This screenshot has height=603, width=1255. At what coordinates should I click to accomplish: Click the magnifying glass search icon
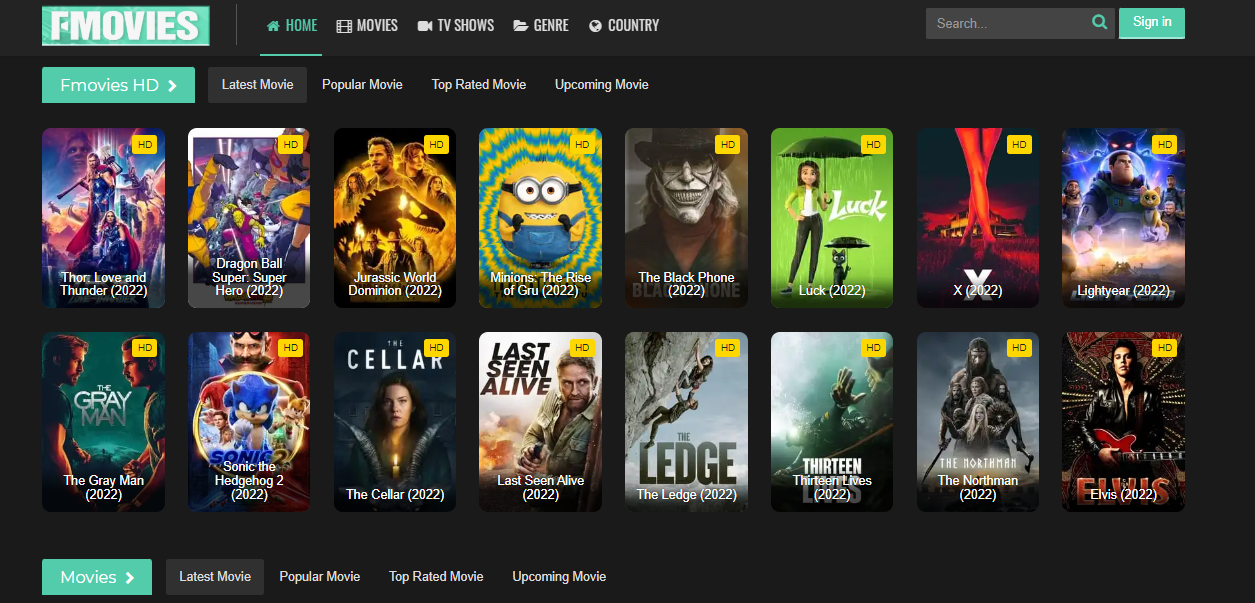tap(1098, 22)
